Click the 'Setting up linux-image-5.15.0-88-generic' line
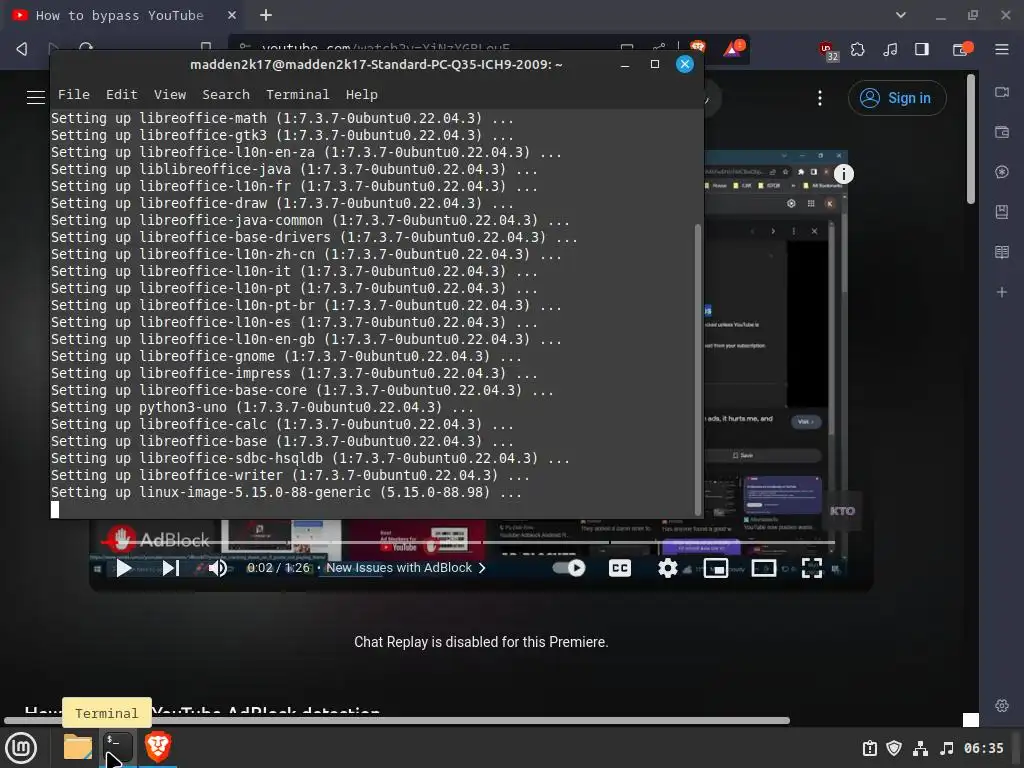This screenshot has width=1024, height=768. click(286, 492)
